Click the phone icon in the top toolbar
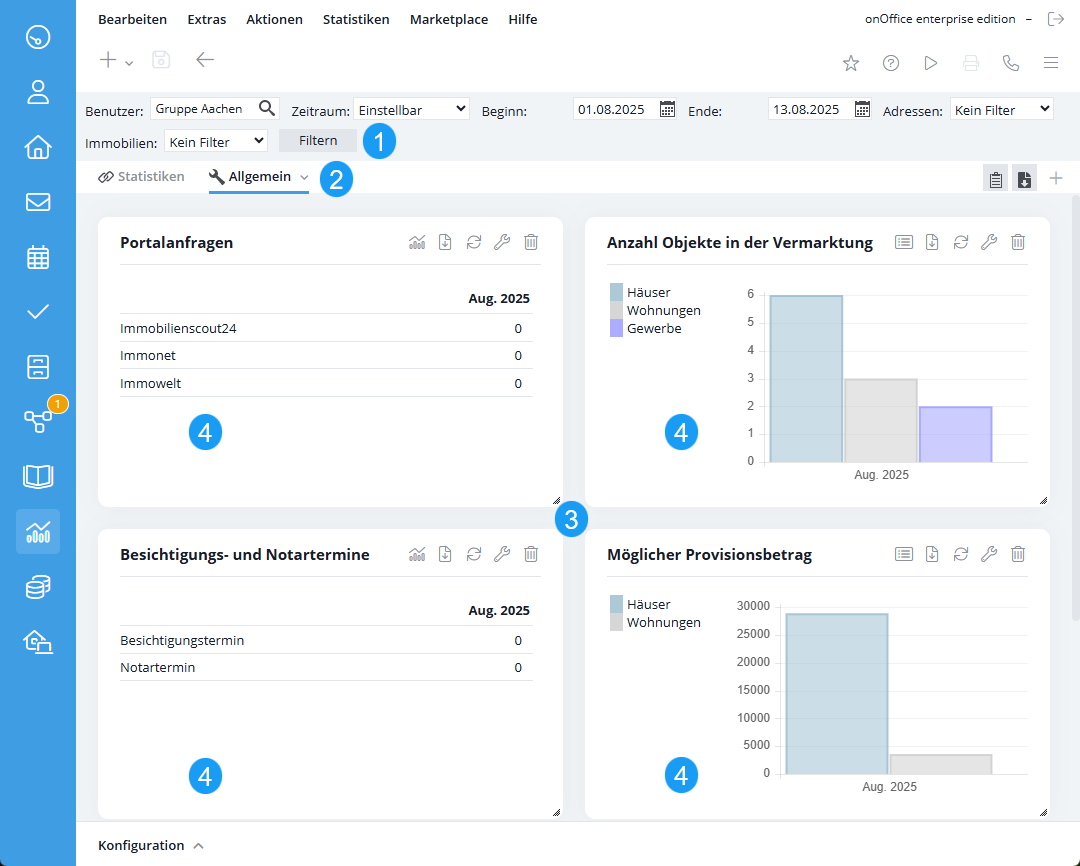The width and height of the screenshot is (1080, 866). point(1011,63)
